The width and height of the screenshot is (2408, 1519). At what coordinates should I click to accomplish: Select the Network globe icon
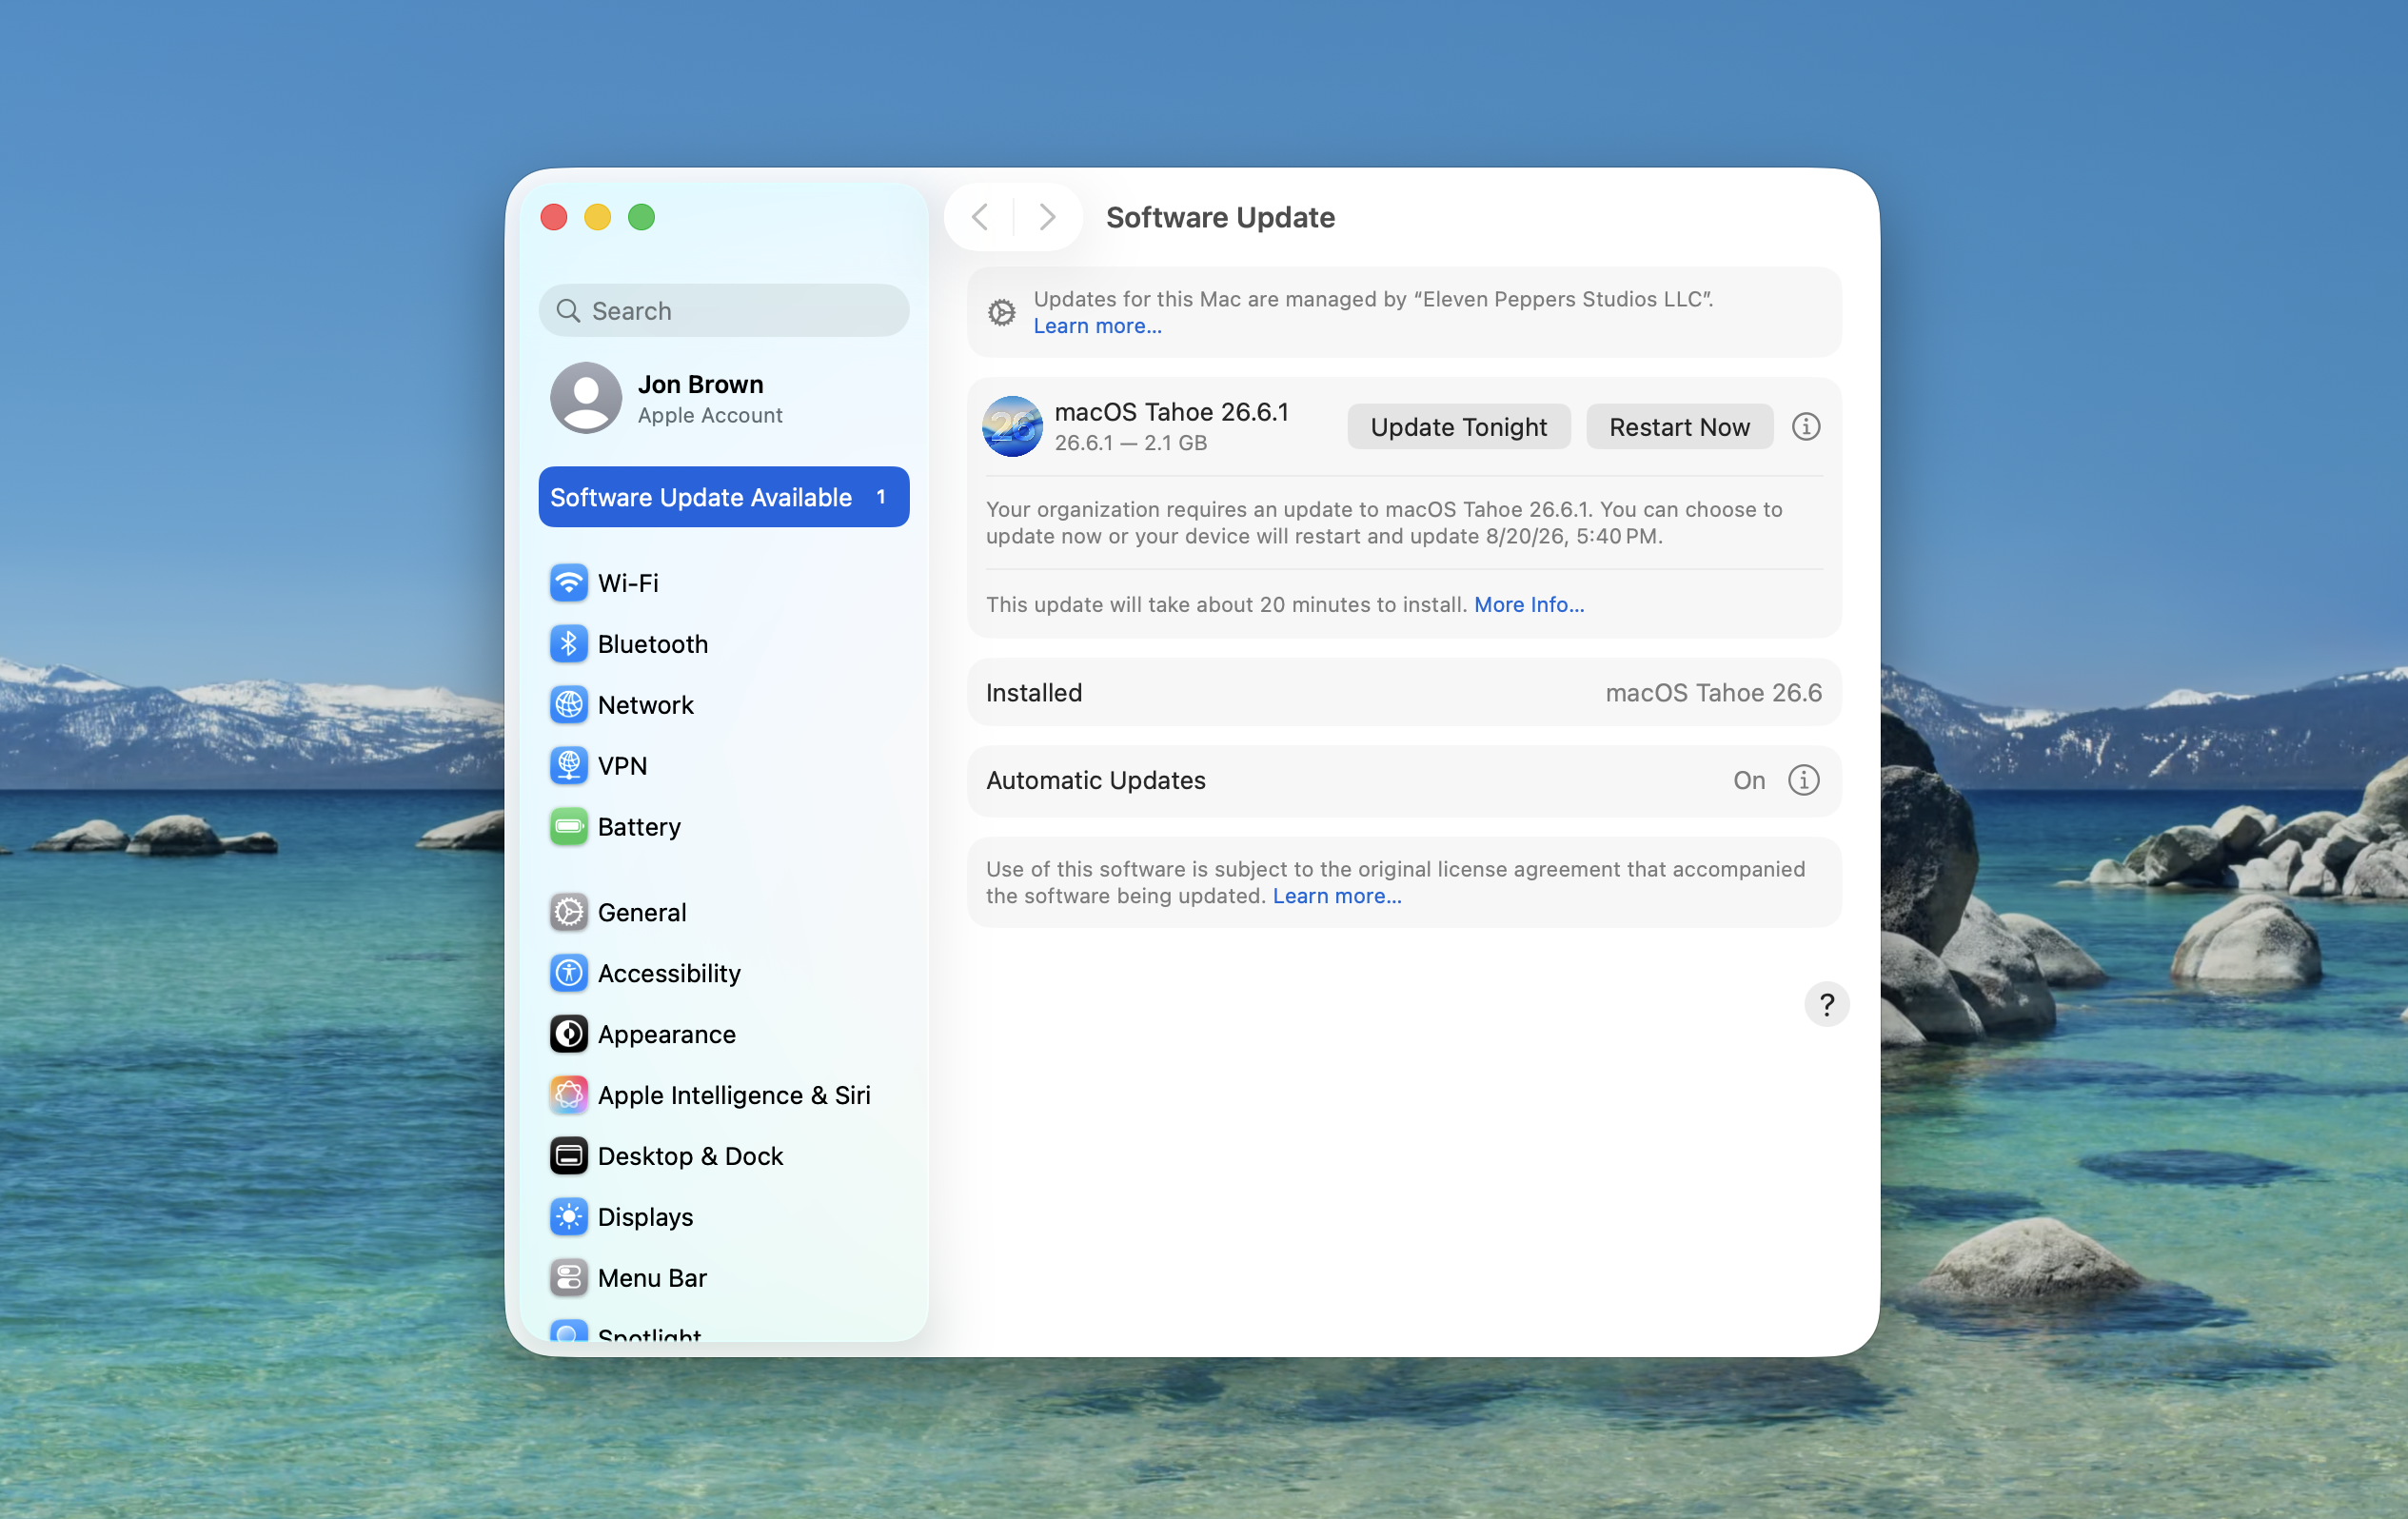(568, 705)
